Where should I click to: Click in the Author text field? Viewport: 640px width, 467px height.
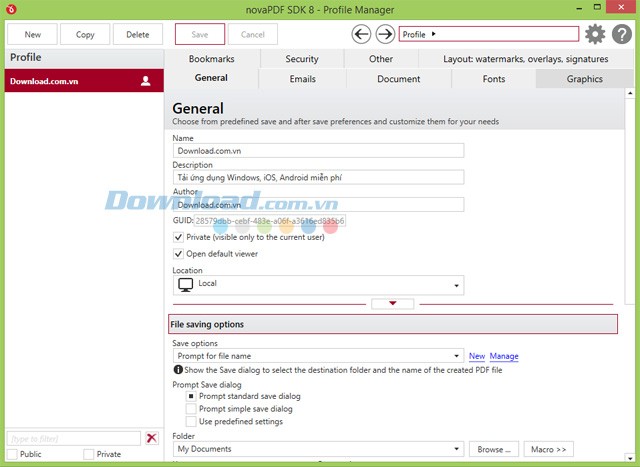(318, 204)
